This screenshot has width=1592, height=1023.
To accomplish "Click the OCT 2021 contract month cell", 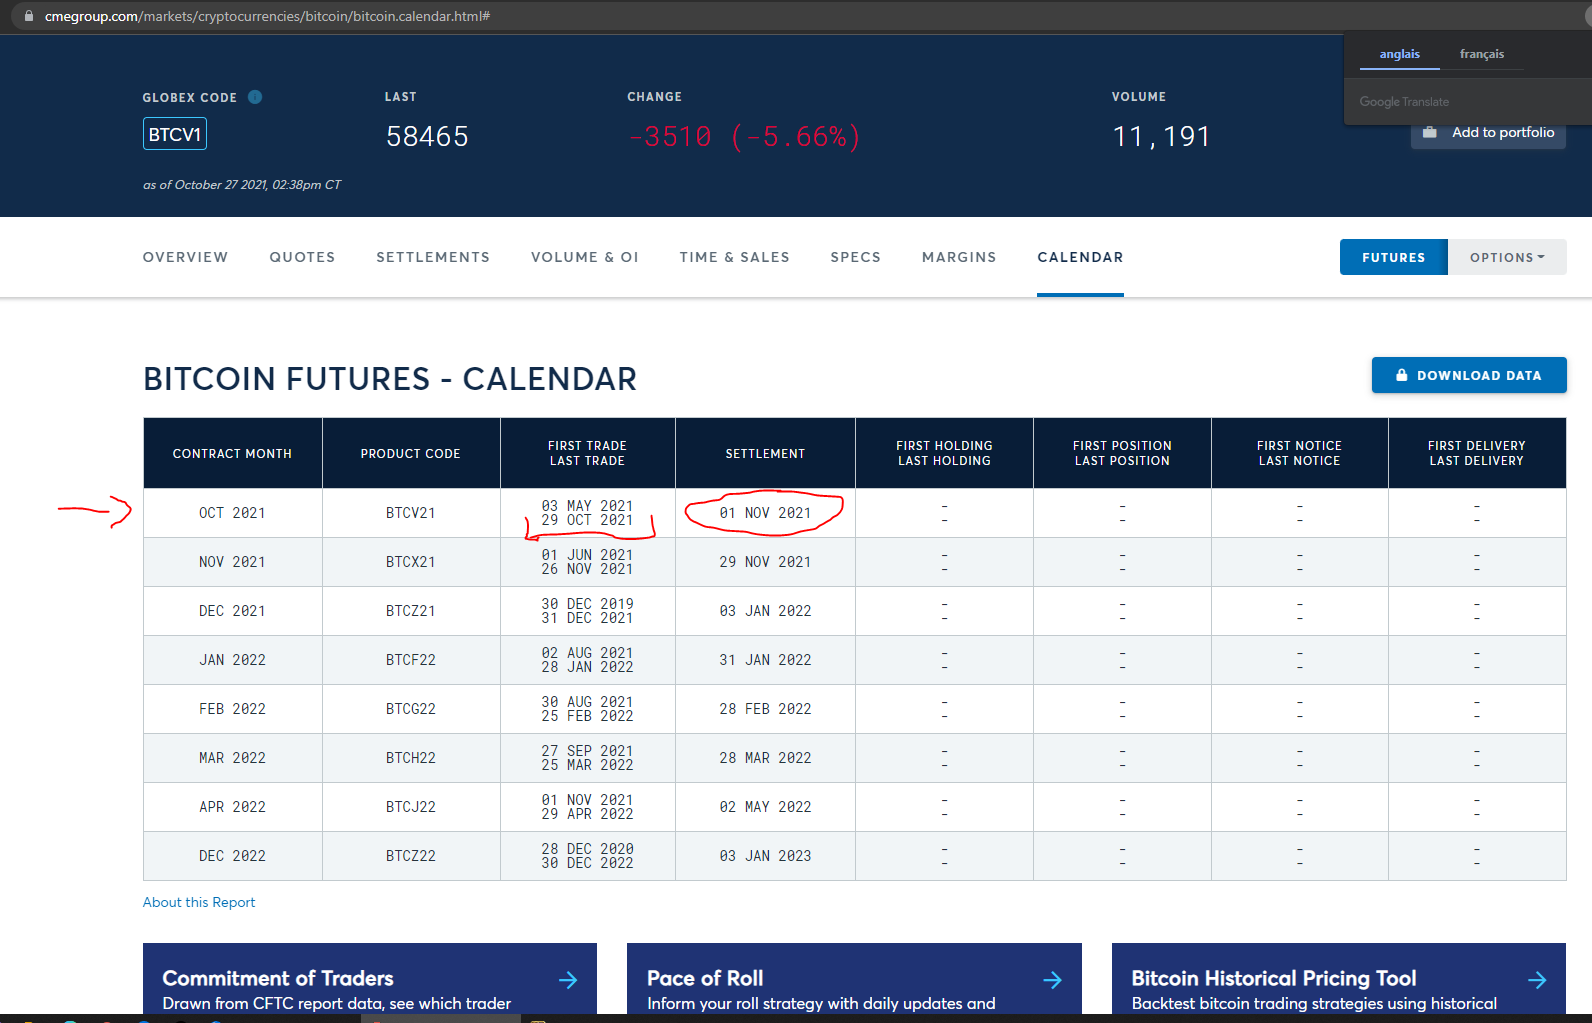I will [x=232, y=513].
